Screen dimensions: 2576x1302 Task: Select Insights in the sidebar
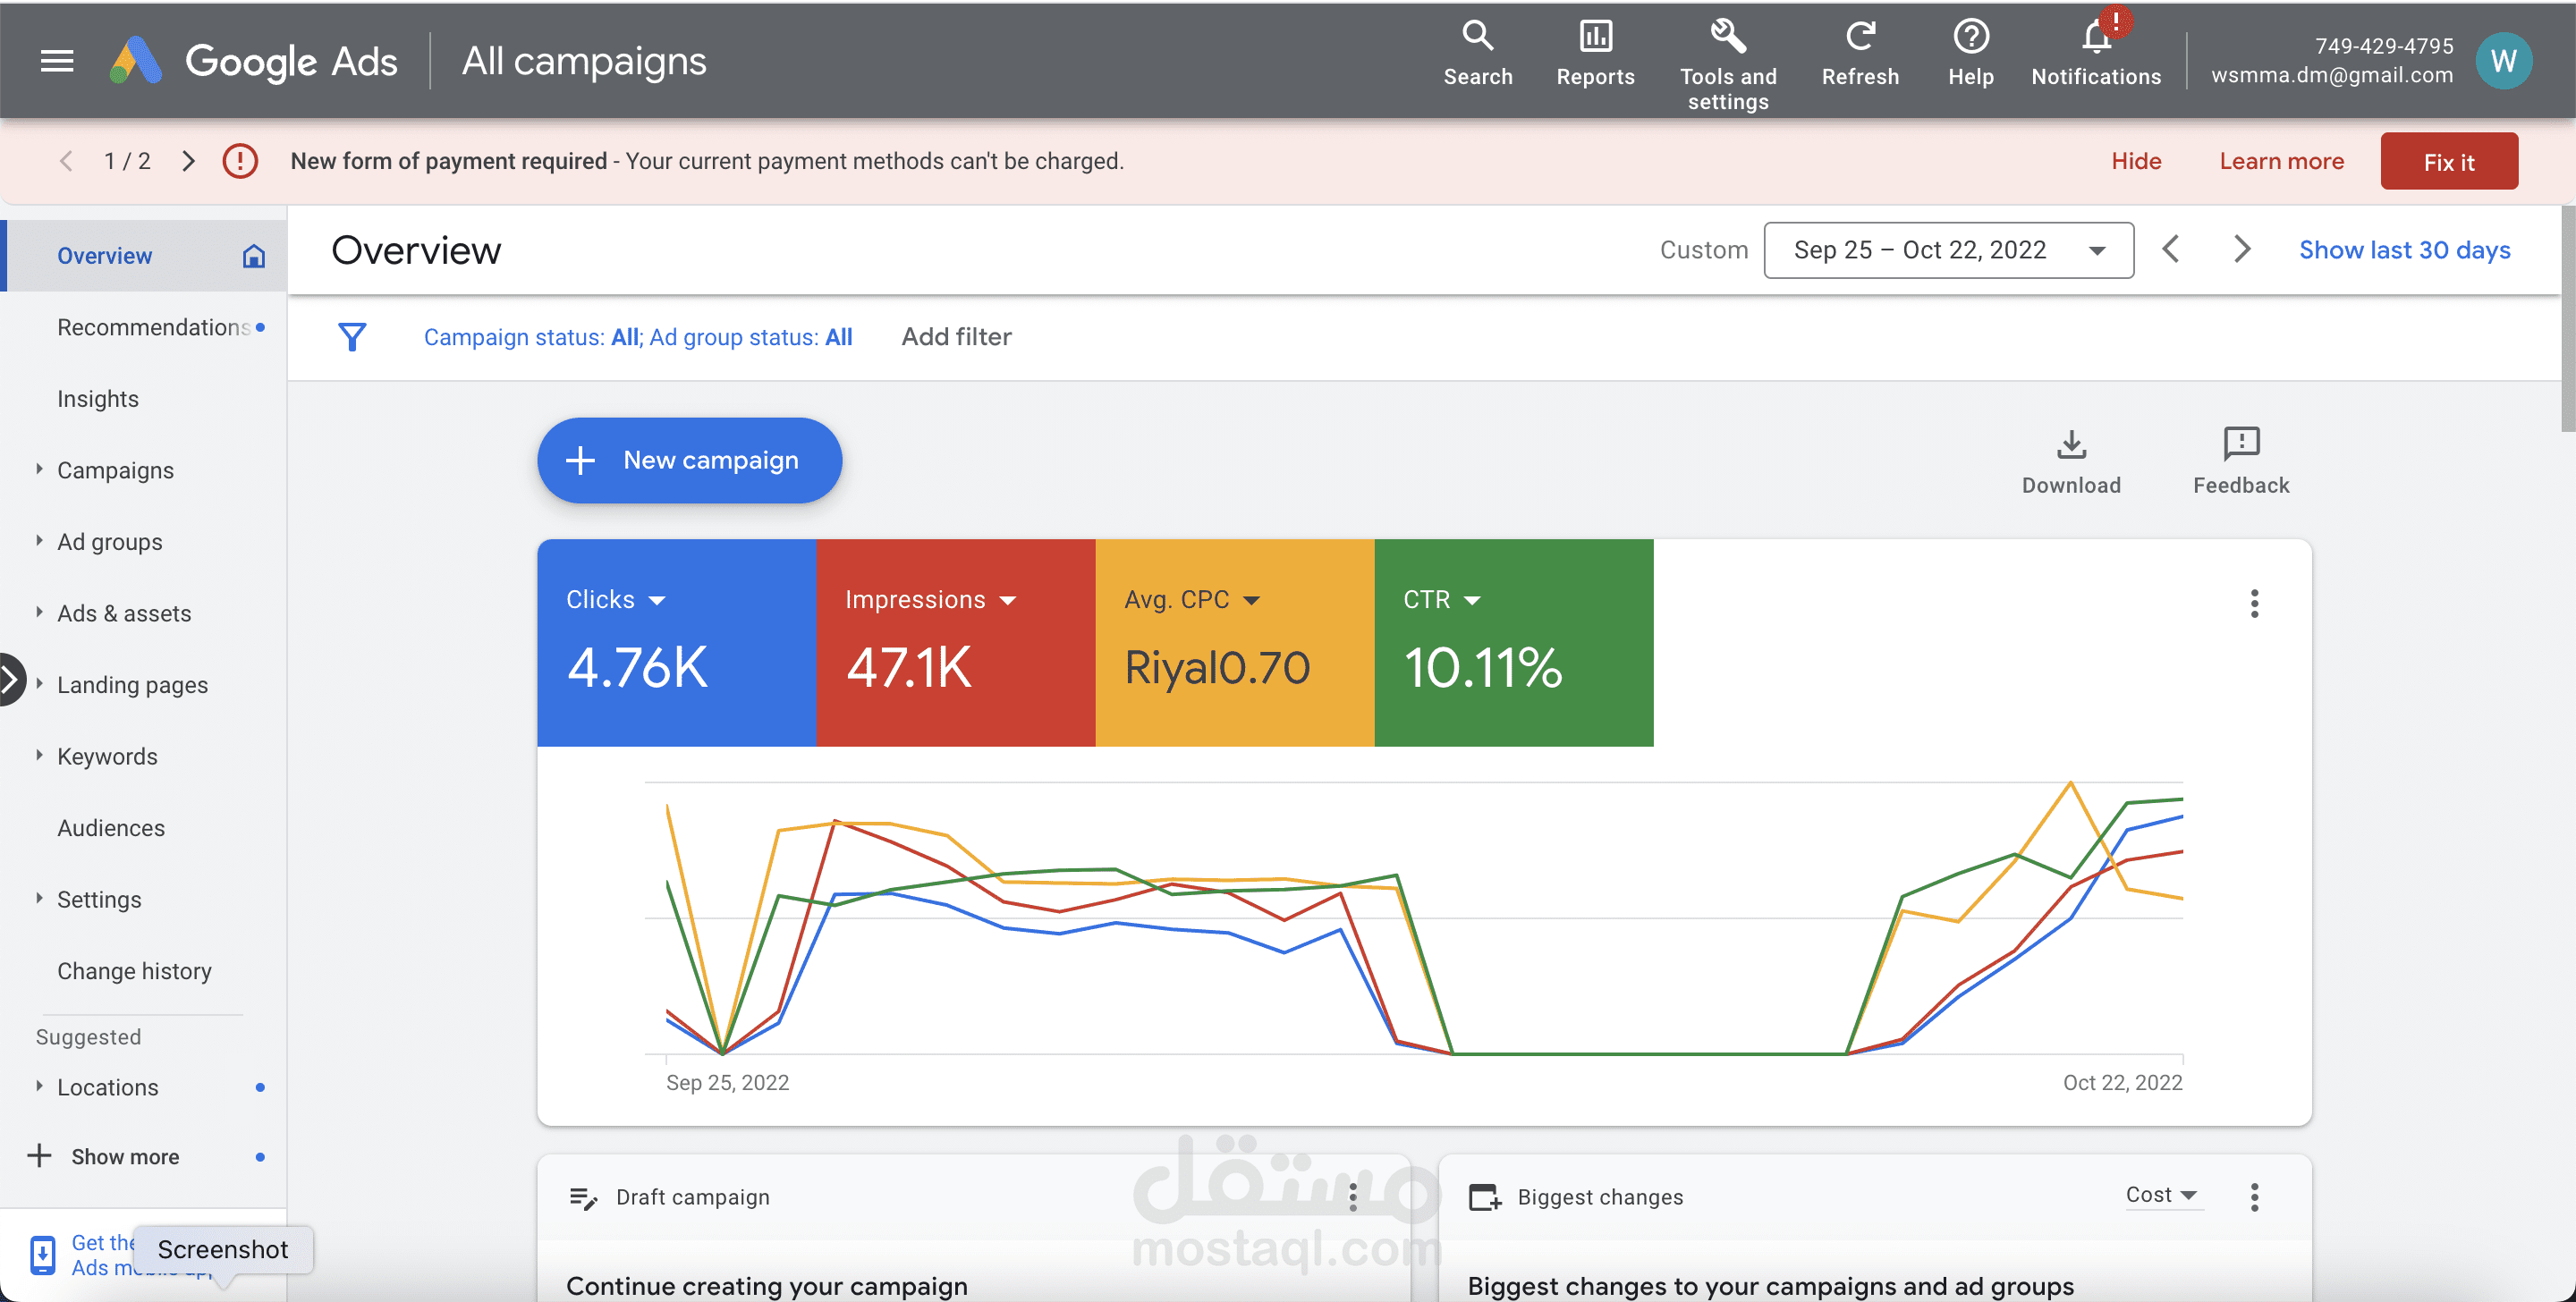(98, 399)
